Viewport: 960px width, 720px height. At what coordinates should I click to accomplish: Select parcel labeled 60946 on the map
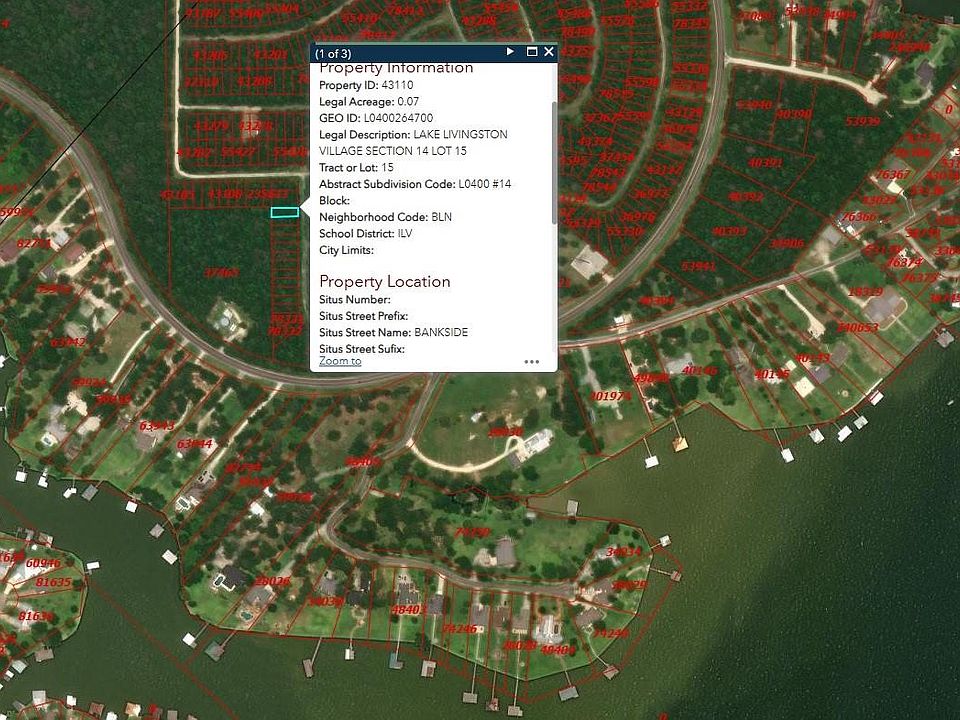coord(43,563)
